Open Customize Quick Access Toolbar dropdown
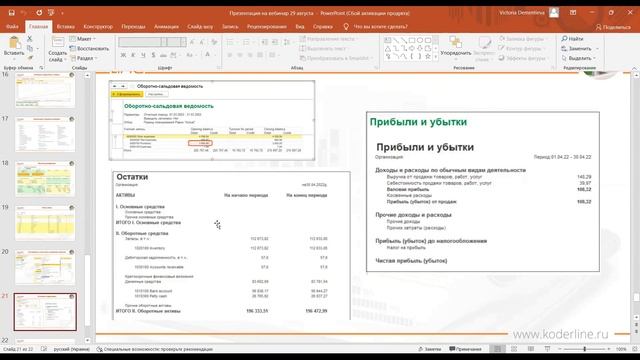This screenshot has width=640, height=360. (62, 13)
